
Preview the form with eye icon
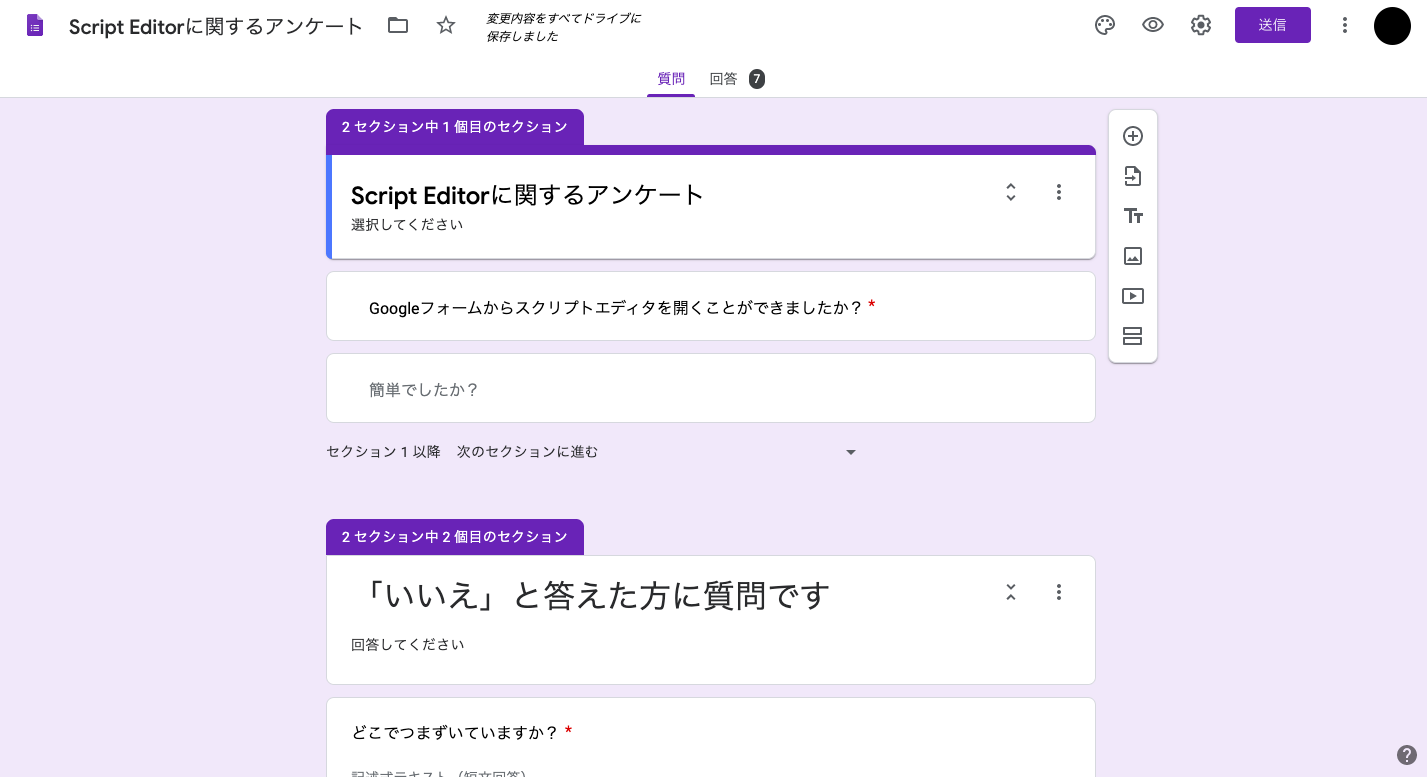tap(1153, 26)
